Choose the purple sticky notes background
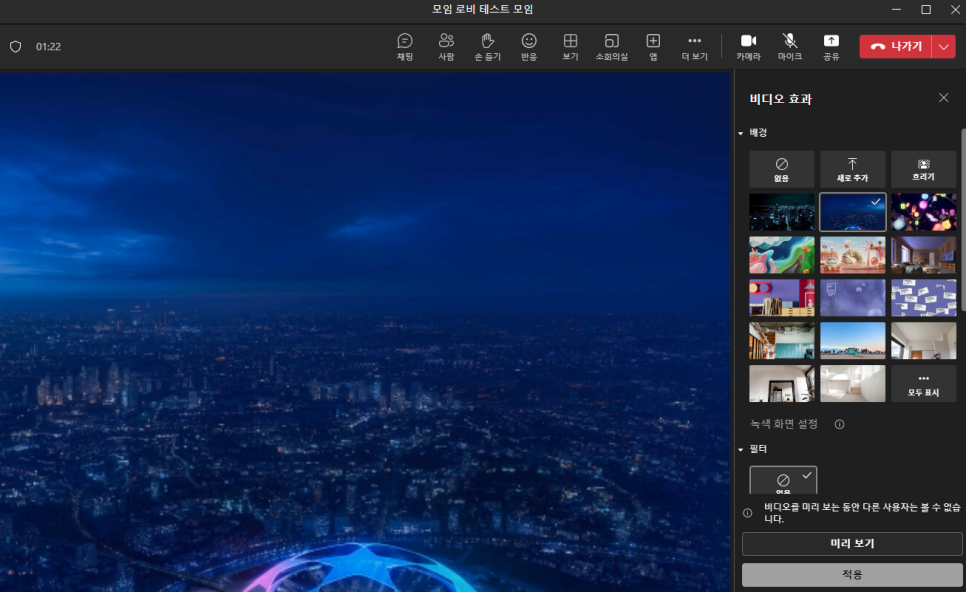Image resolution: width=966 pixels, height=592 pixels. click(923, 298)
